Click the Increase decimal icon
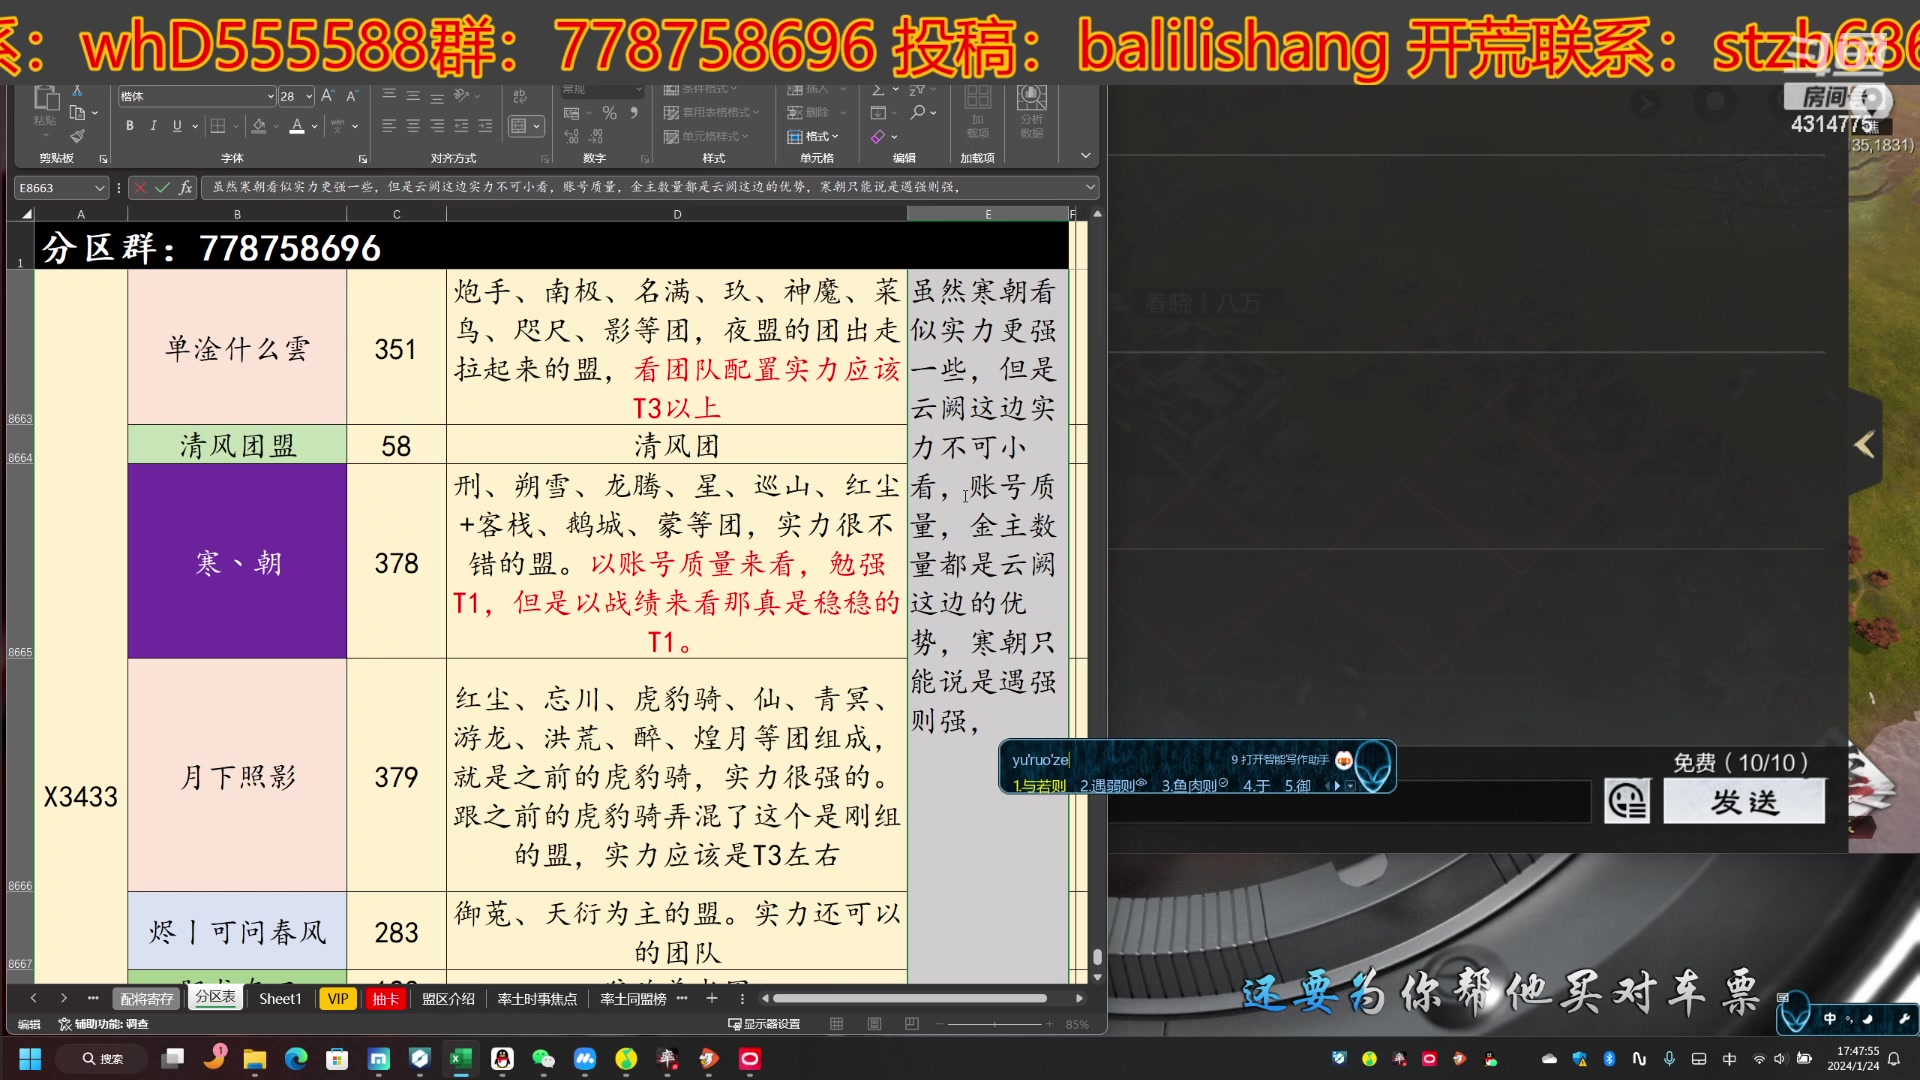 click(x=571, y=136)
